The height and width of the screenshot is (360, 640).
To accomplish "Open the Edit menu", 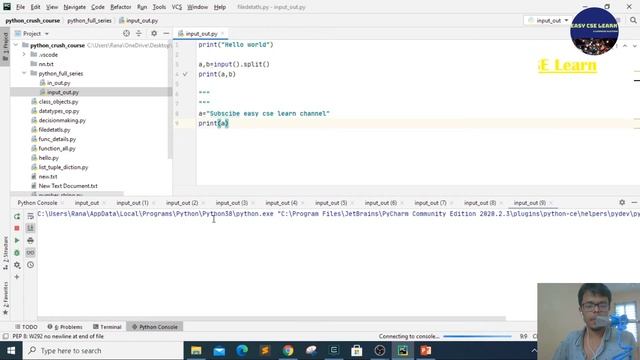I will click(36, 7).
